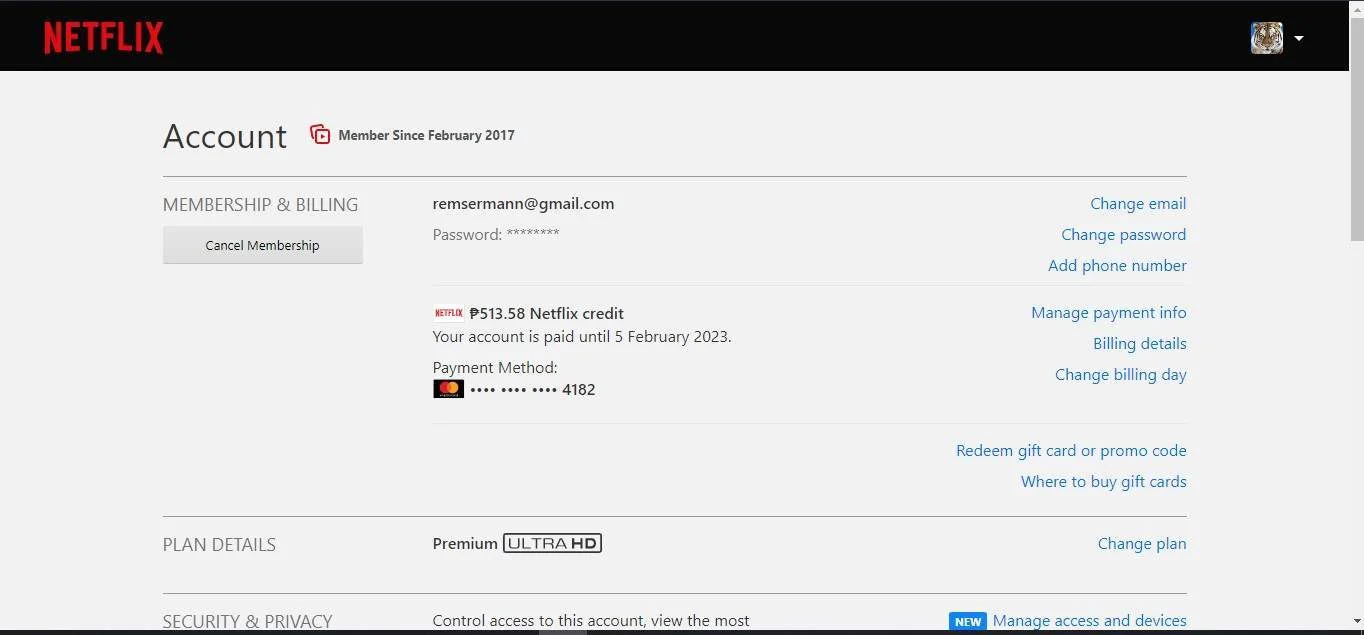Add a phone number

pos(1117,266)
